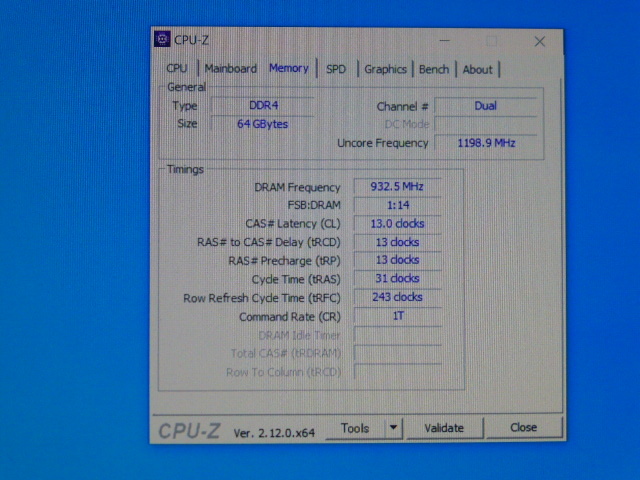Click the Uncore Frequency 1198.9 MHz value
Image resolution: width=640 pixels, height=480 pixels.
(486, 143)
